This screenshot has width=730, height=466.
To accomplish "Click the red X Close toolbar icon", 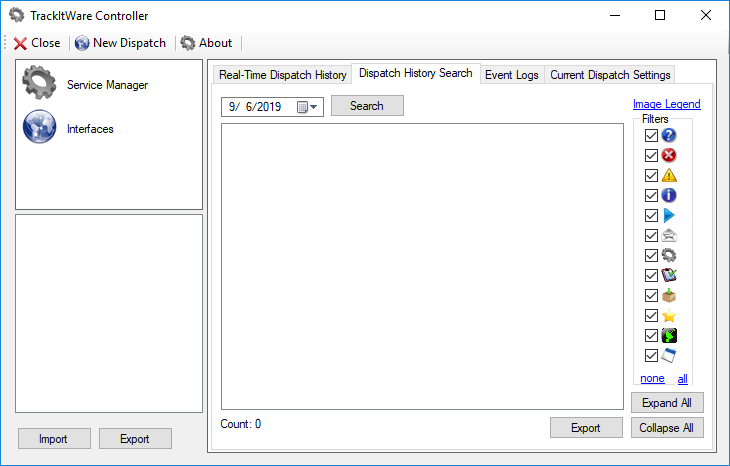I will tap(20, 43).
